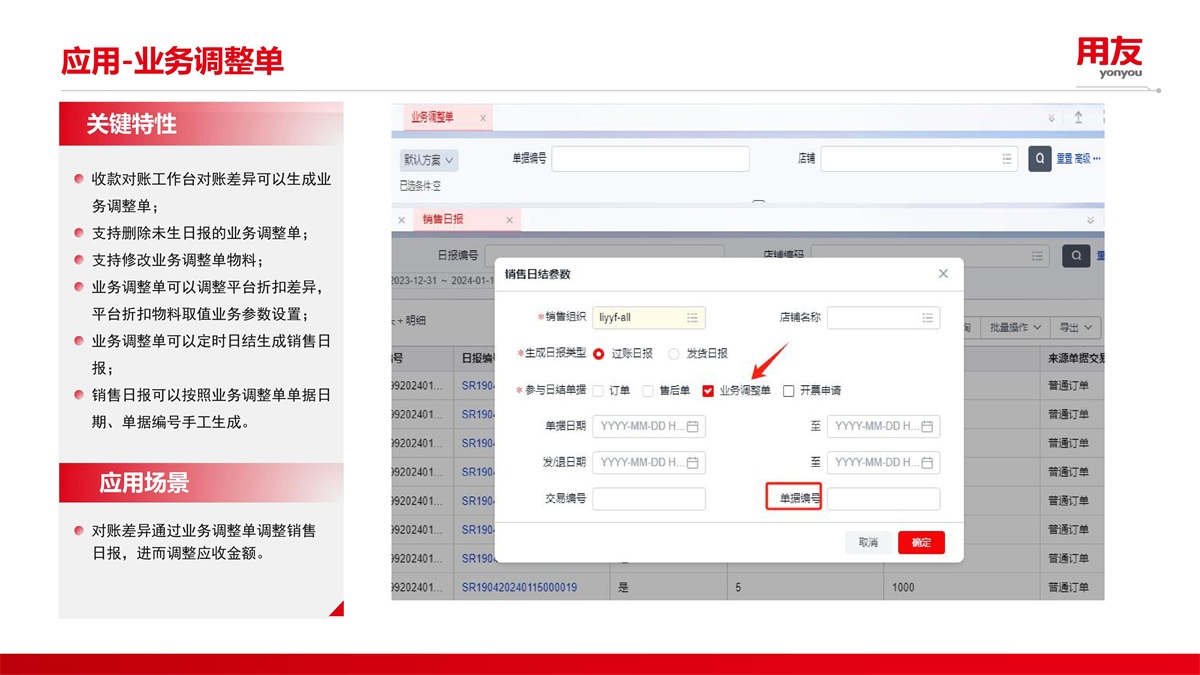Close the 销售日结参数 dialog with X
This screenshot has height=675, width=1200.
pyautogui.click(x=943, y=274)
